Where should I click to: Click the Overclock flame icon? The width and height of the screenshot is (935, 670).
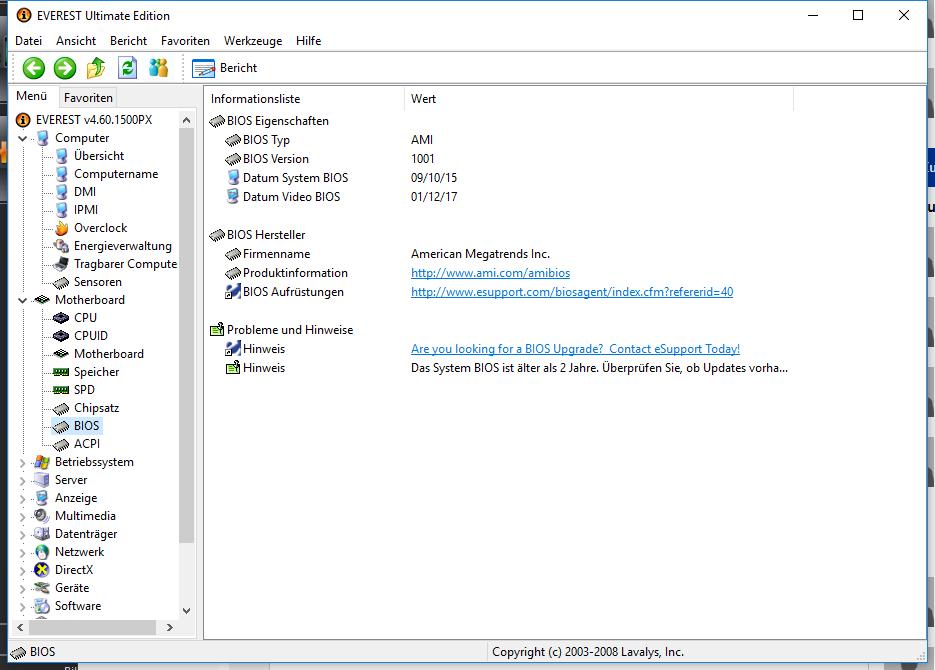click(x=61, y=228)
